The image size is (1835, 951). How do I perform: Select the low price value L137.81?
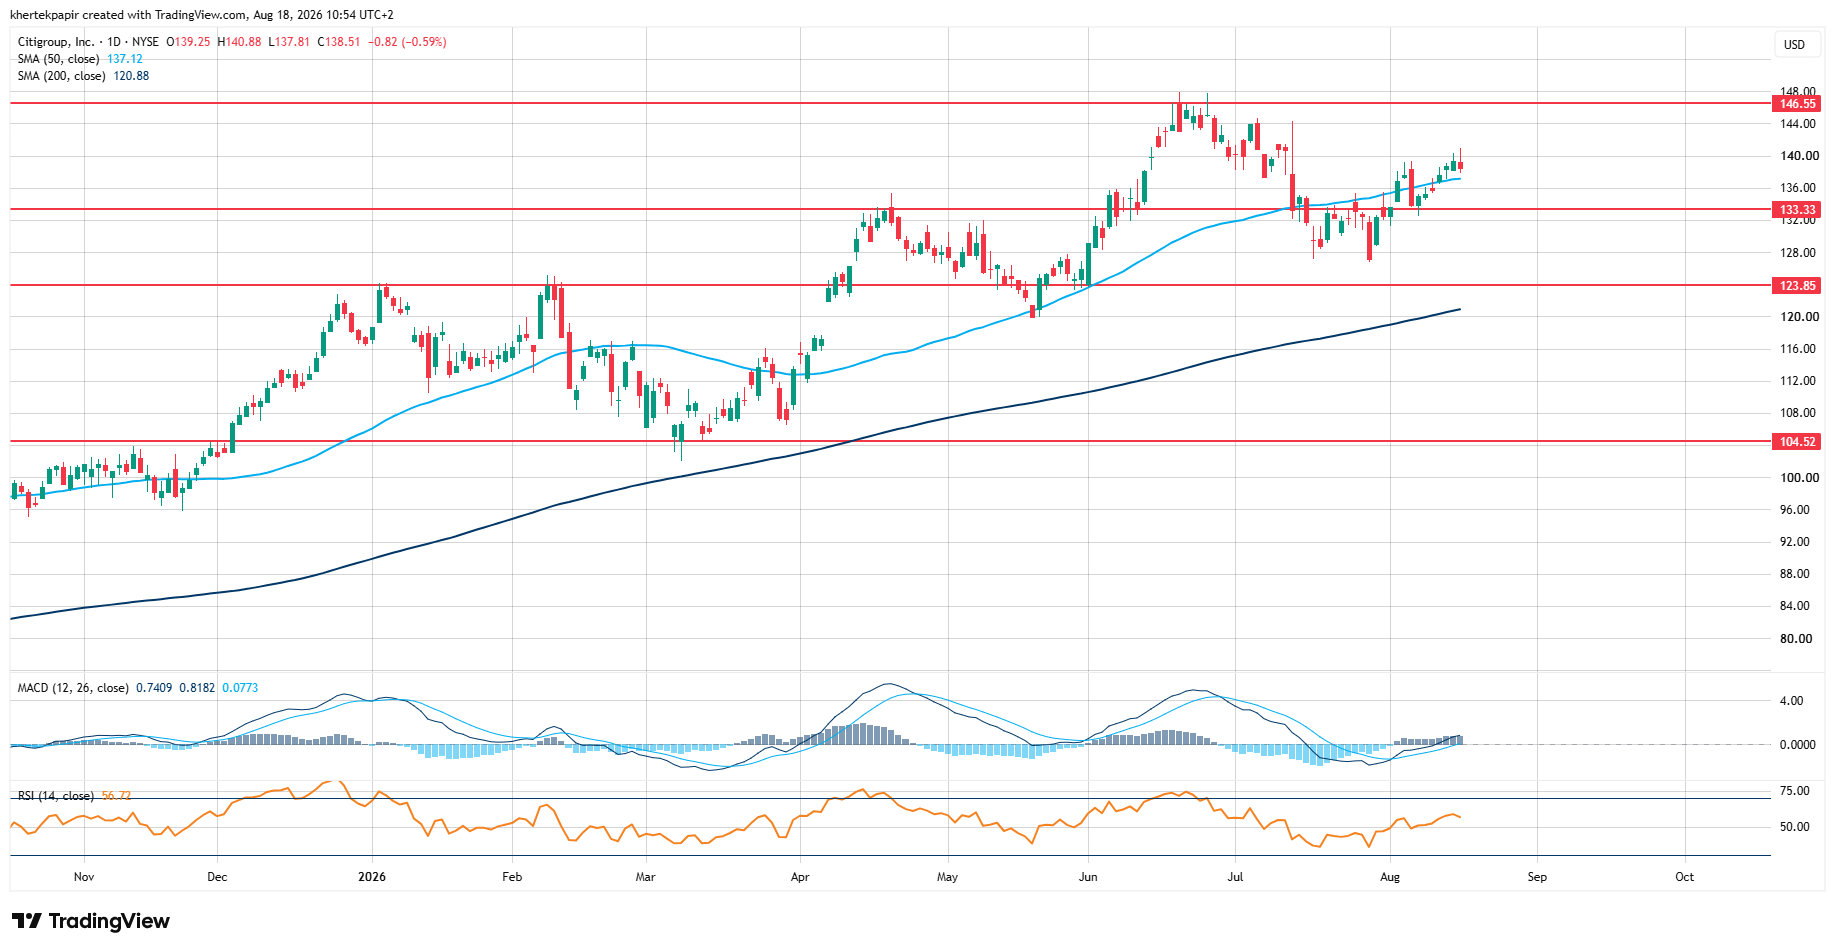tap(289, 42)
